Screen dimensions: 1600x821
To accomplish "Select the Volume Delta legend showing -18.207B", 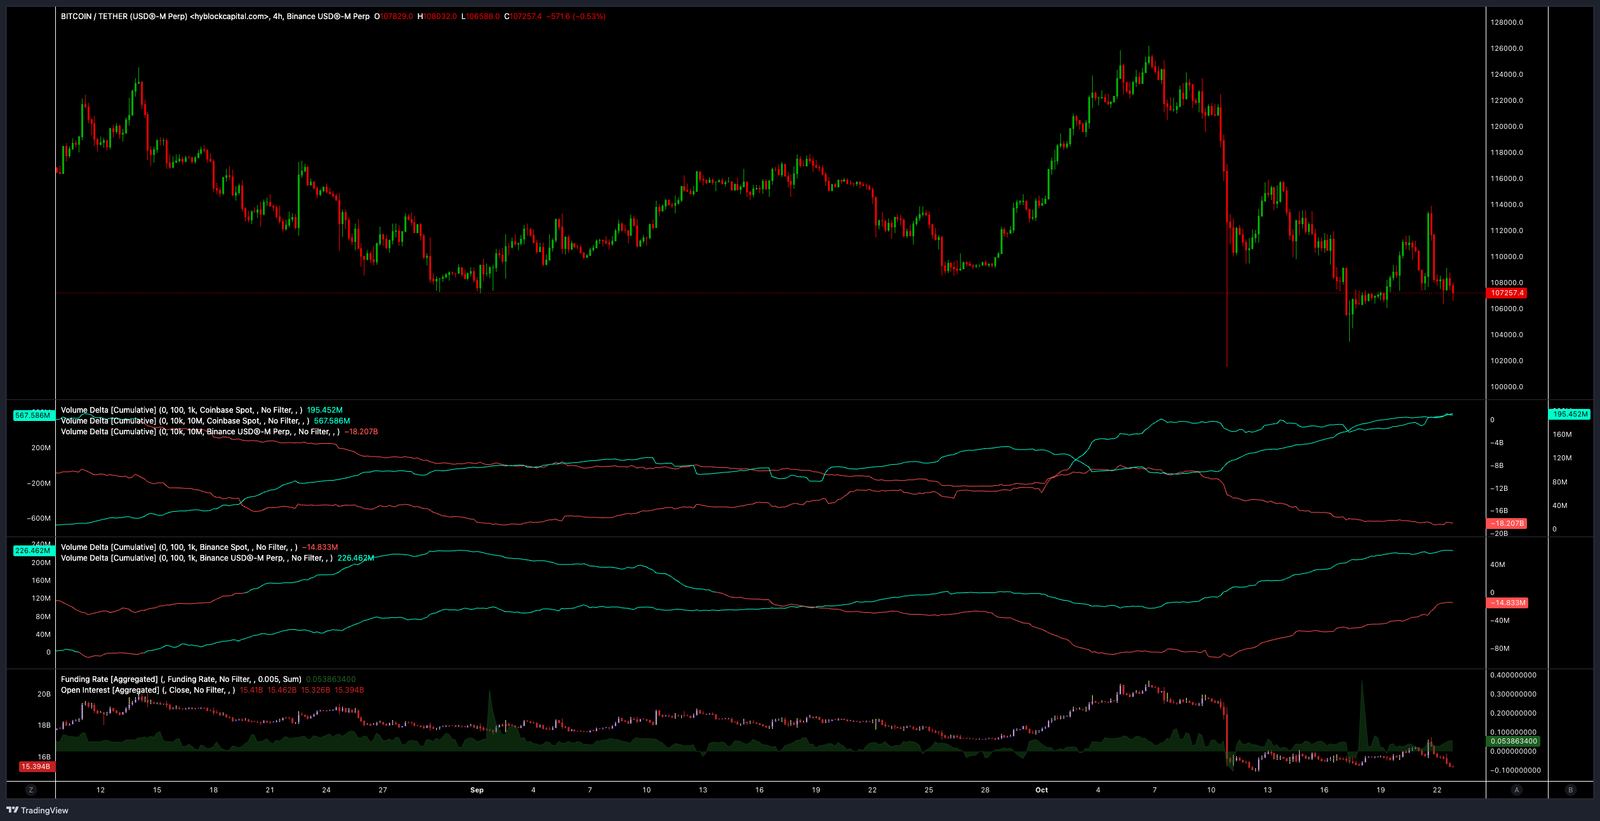I will (x=199, y=432).
